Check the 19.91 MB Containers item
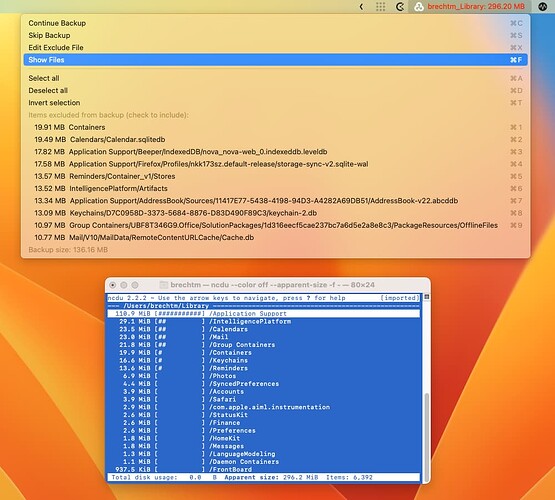Screen dimensions: 555x500 coord(275,127)
